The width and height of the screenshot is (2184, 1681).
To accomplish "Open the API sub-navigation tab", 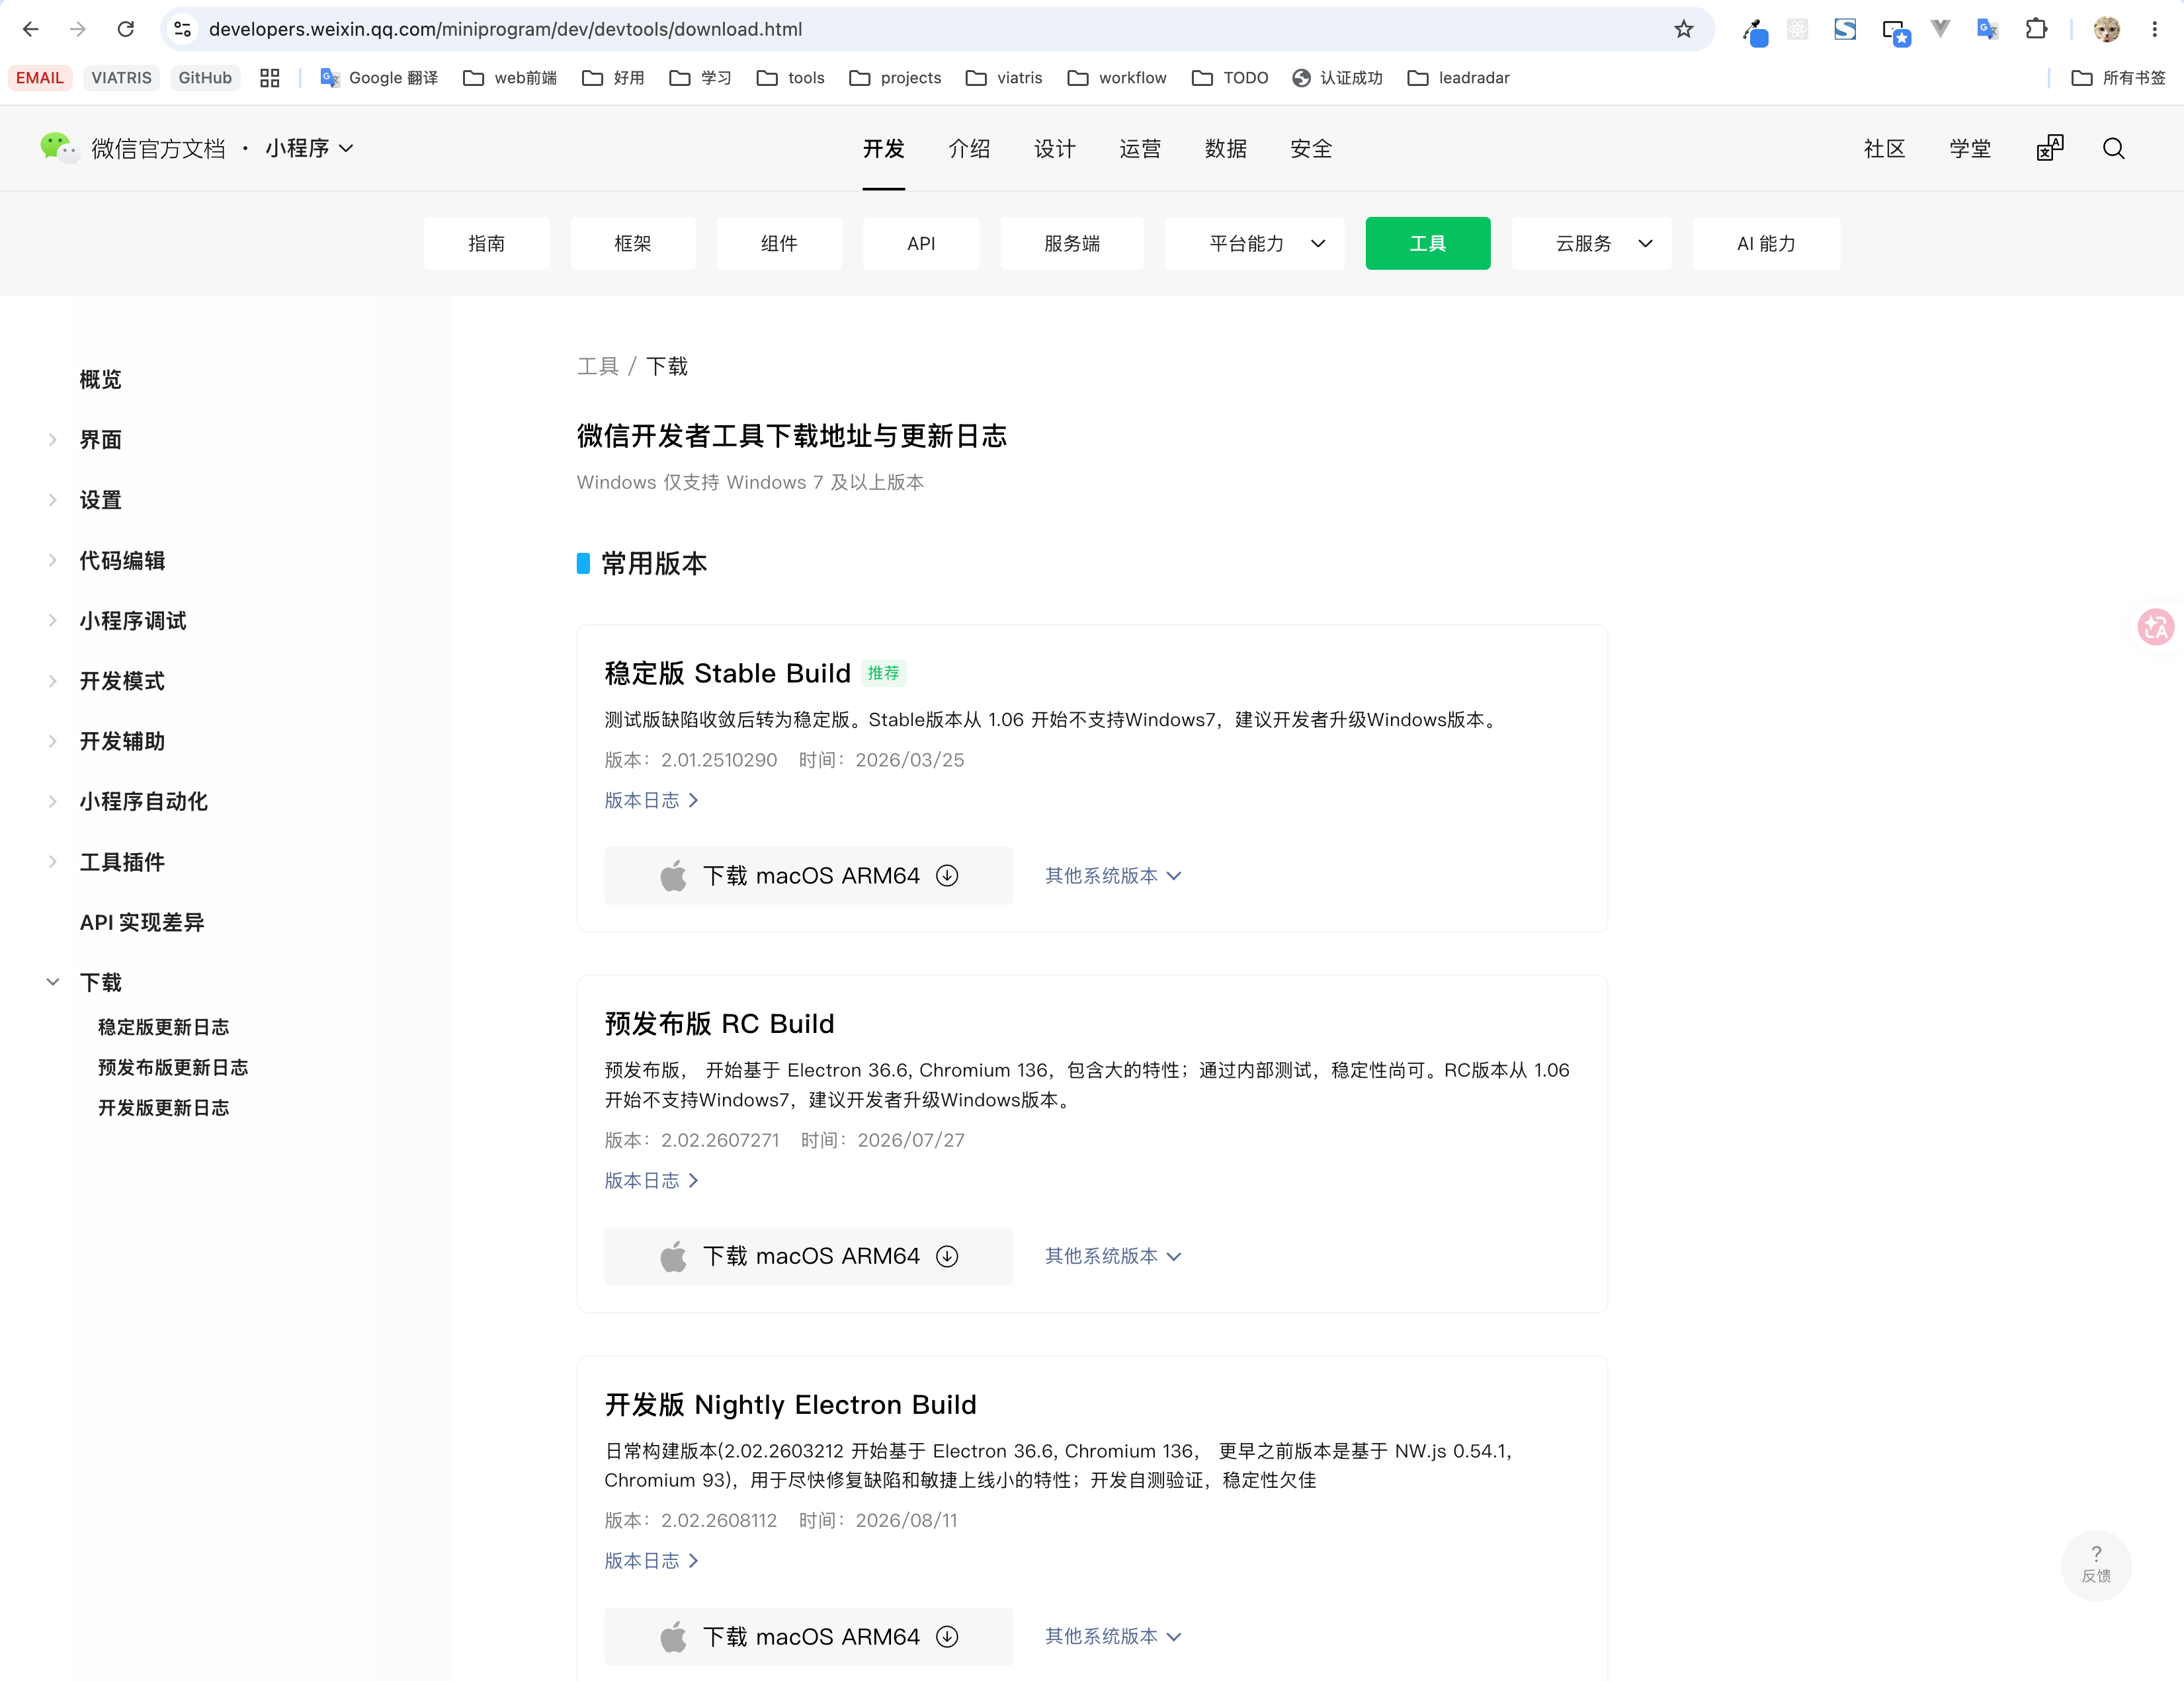I will point(921,243).
